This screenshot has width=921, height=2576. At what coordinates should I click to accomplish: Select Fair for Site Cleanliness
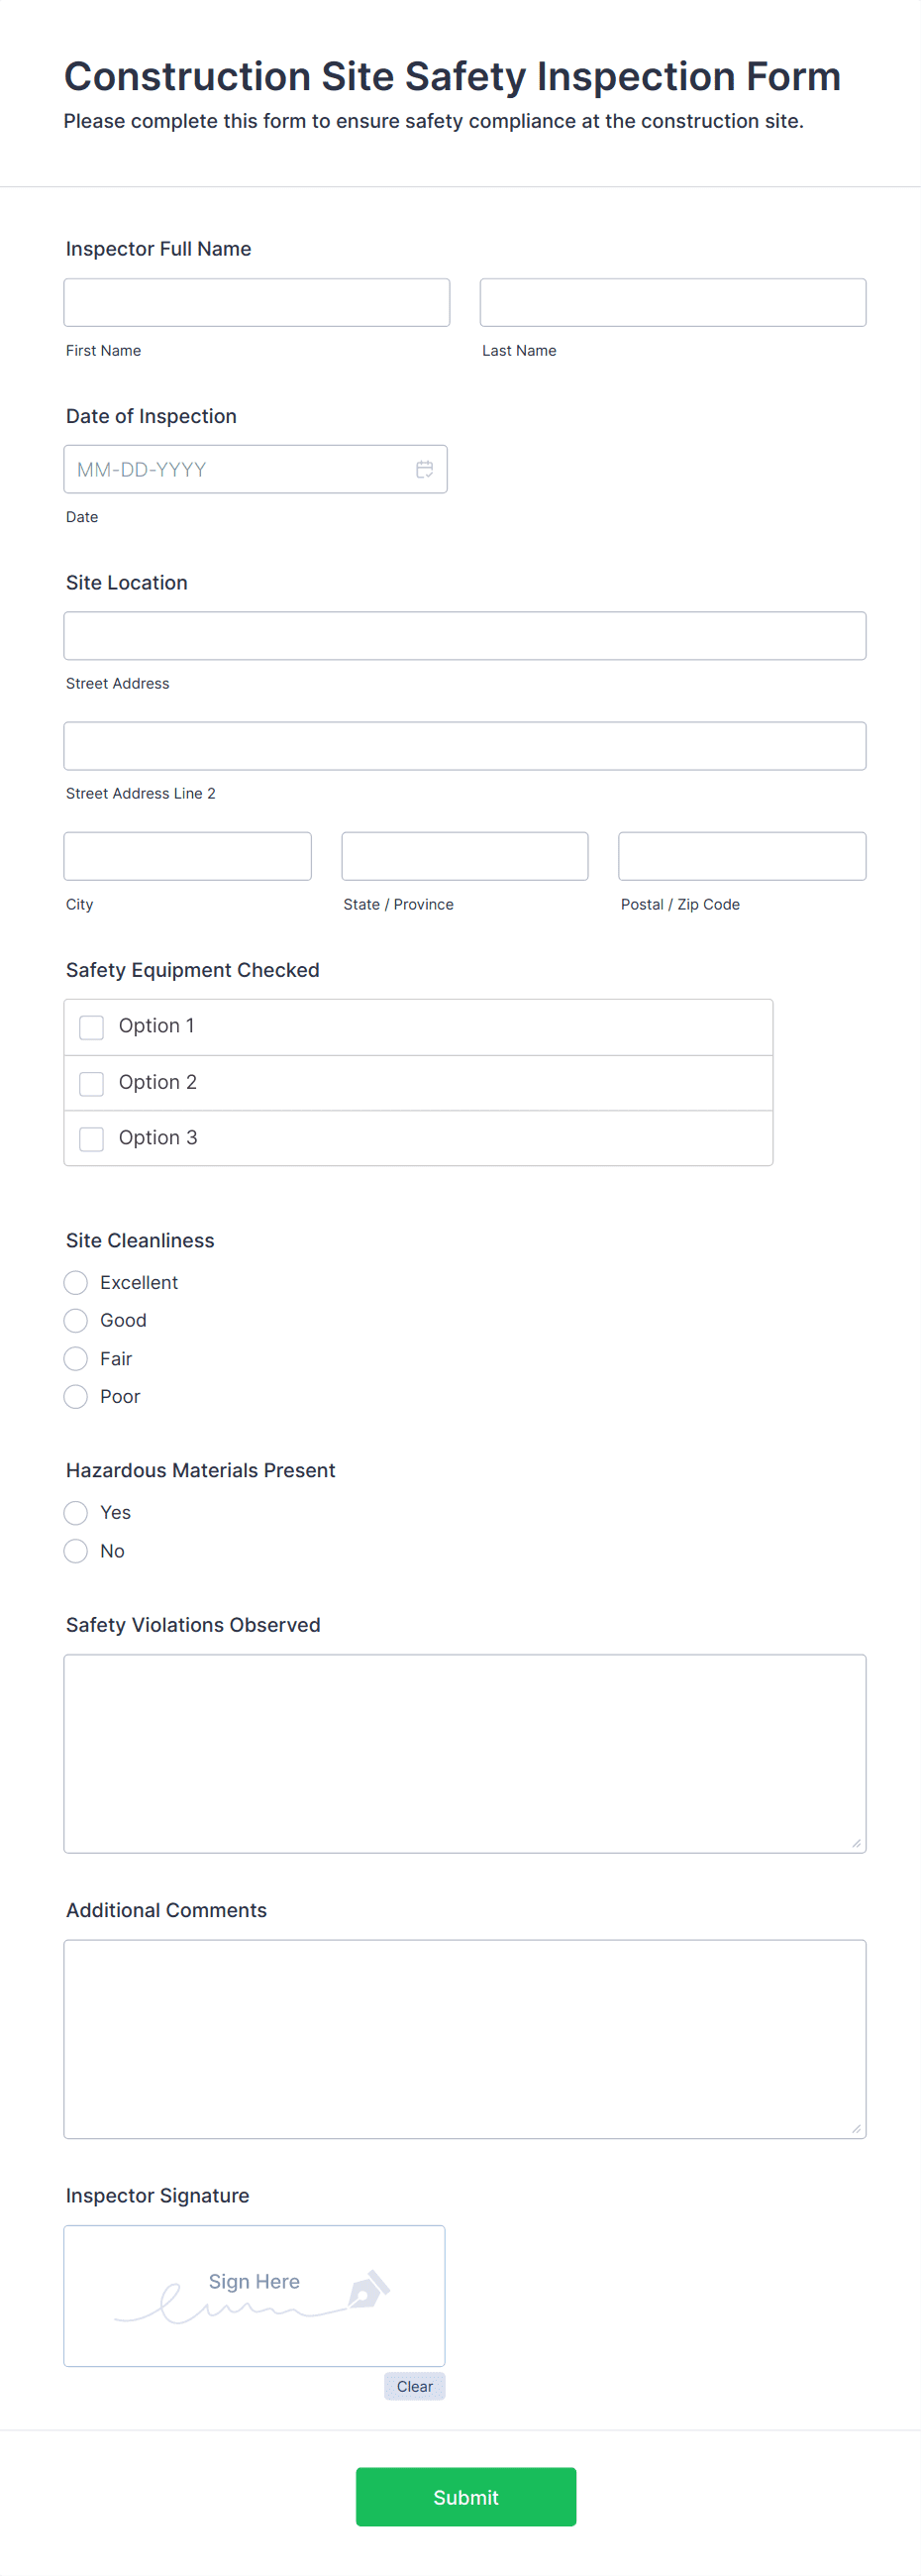pyautogui.click(x=75, y=1358)
